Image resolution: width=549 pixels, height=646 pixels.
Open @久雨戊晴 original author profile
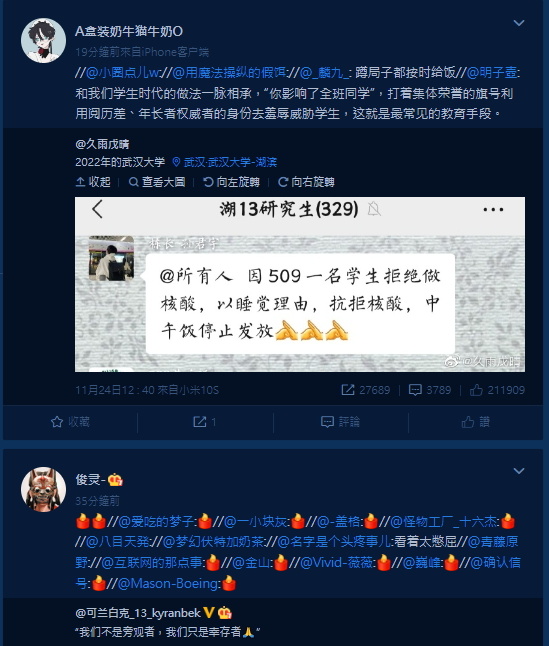coord(102,144)
